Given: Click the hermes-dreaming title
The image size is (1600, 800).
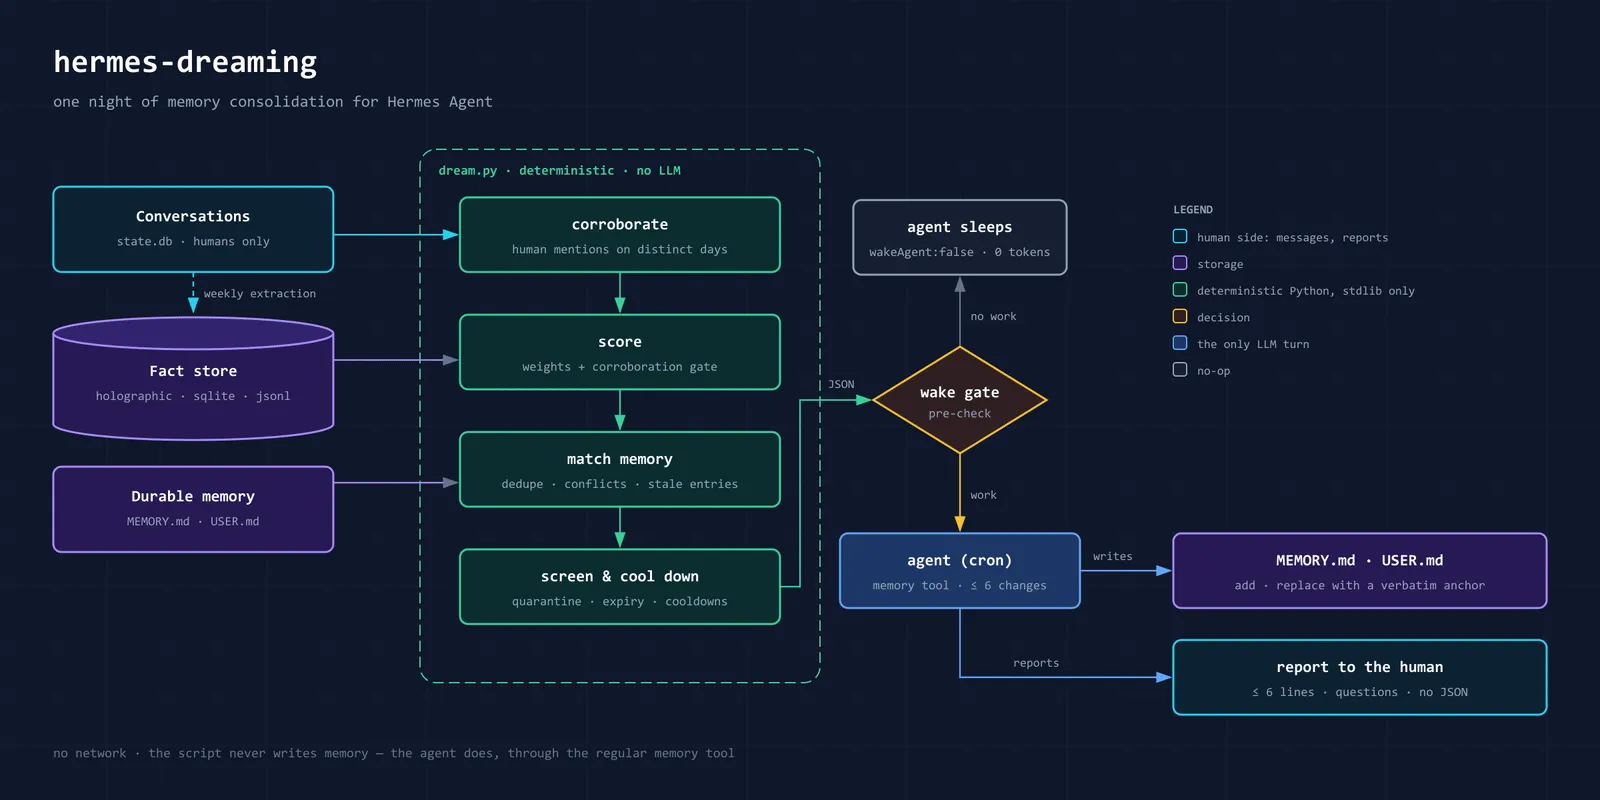Looking at the screenshot, I should (x=185, y=62).
